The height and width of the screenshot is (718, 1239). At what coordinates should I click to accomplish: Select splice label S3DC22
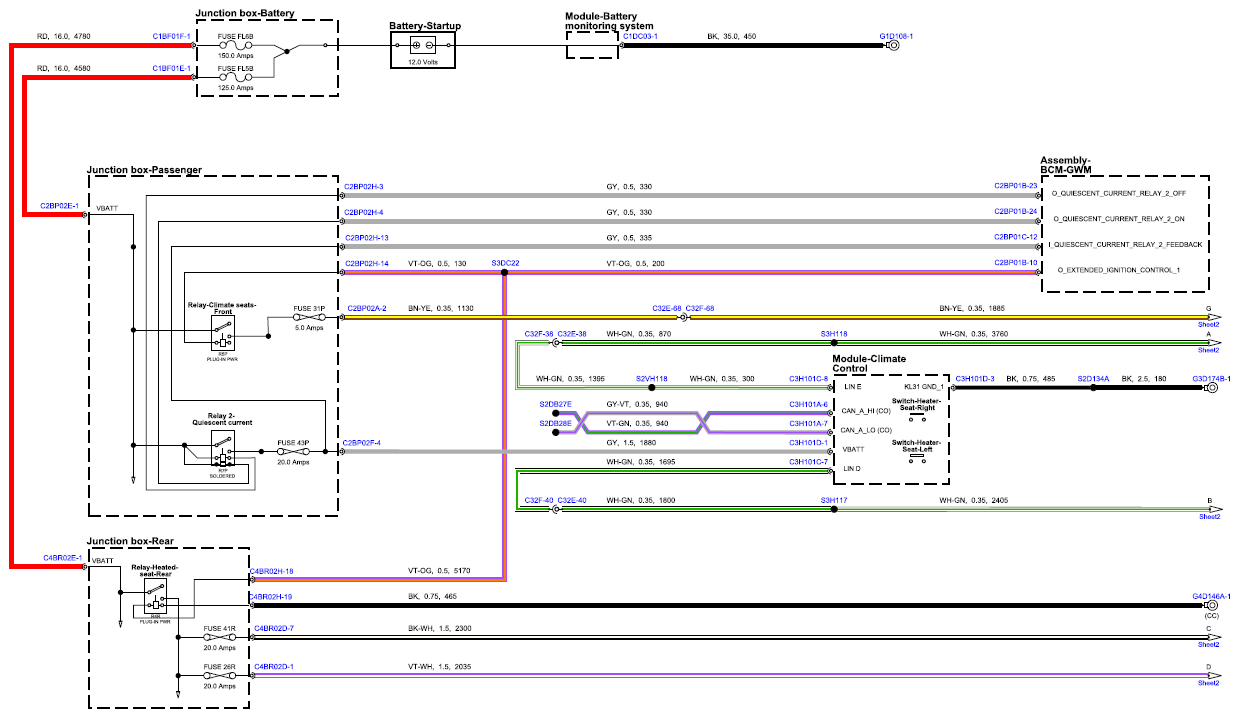[505, 263]
